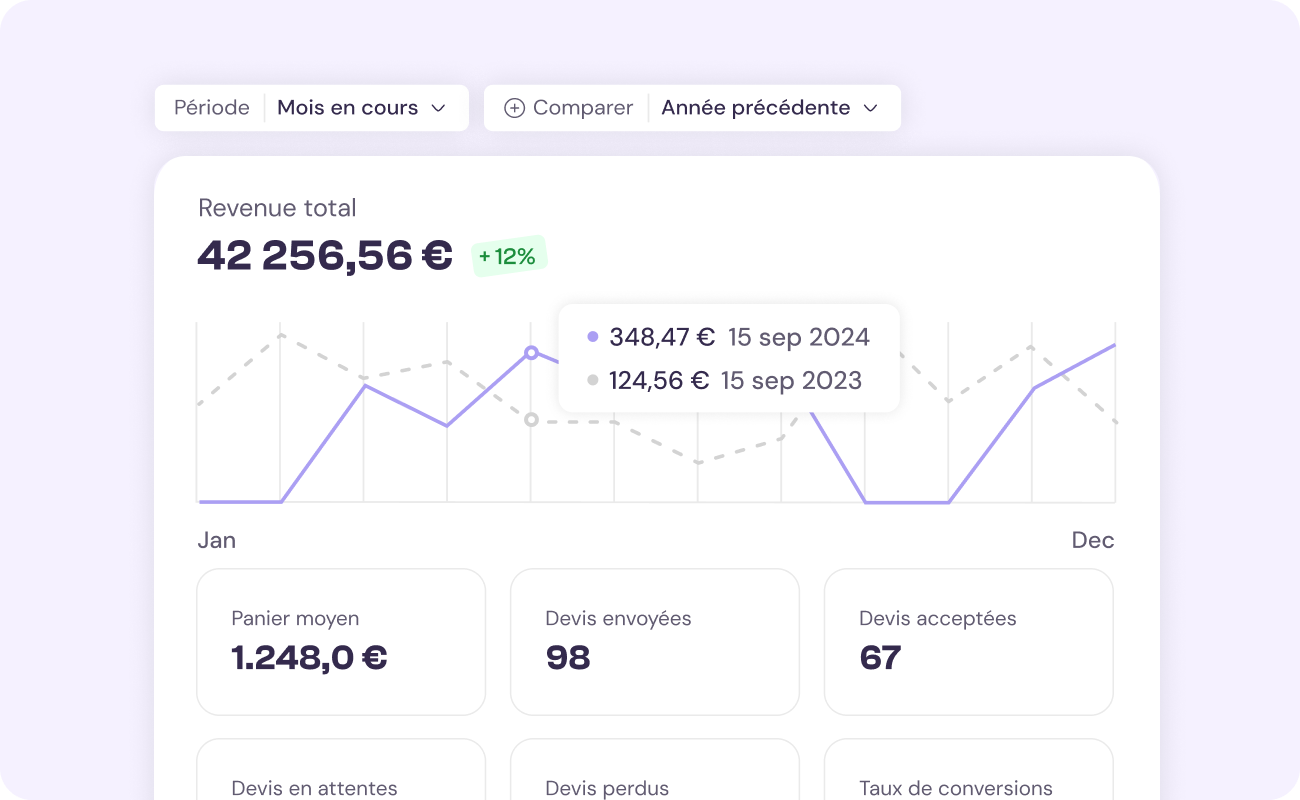Click the hollow marker on the dashed gray line
1300x800 pixels.
click(531, 420)
